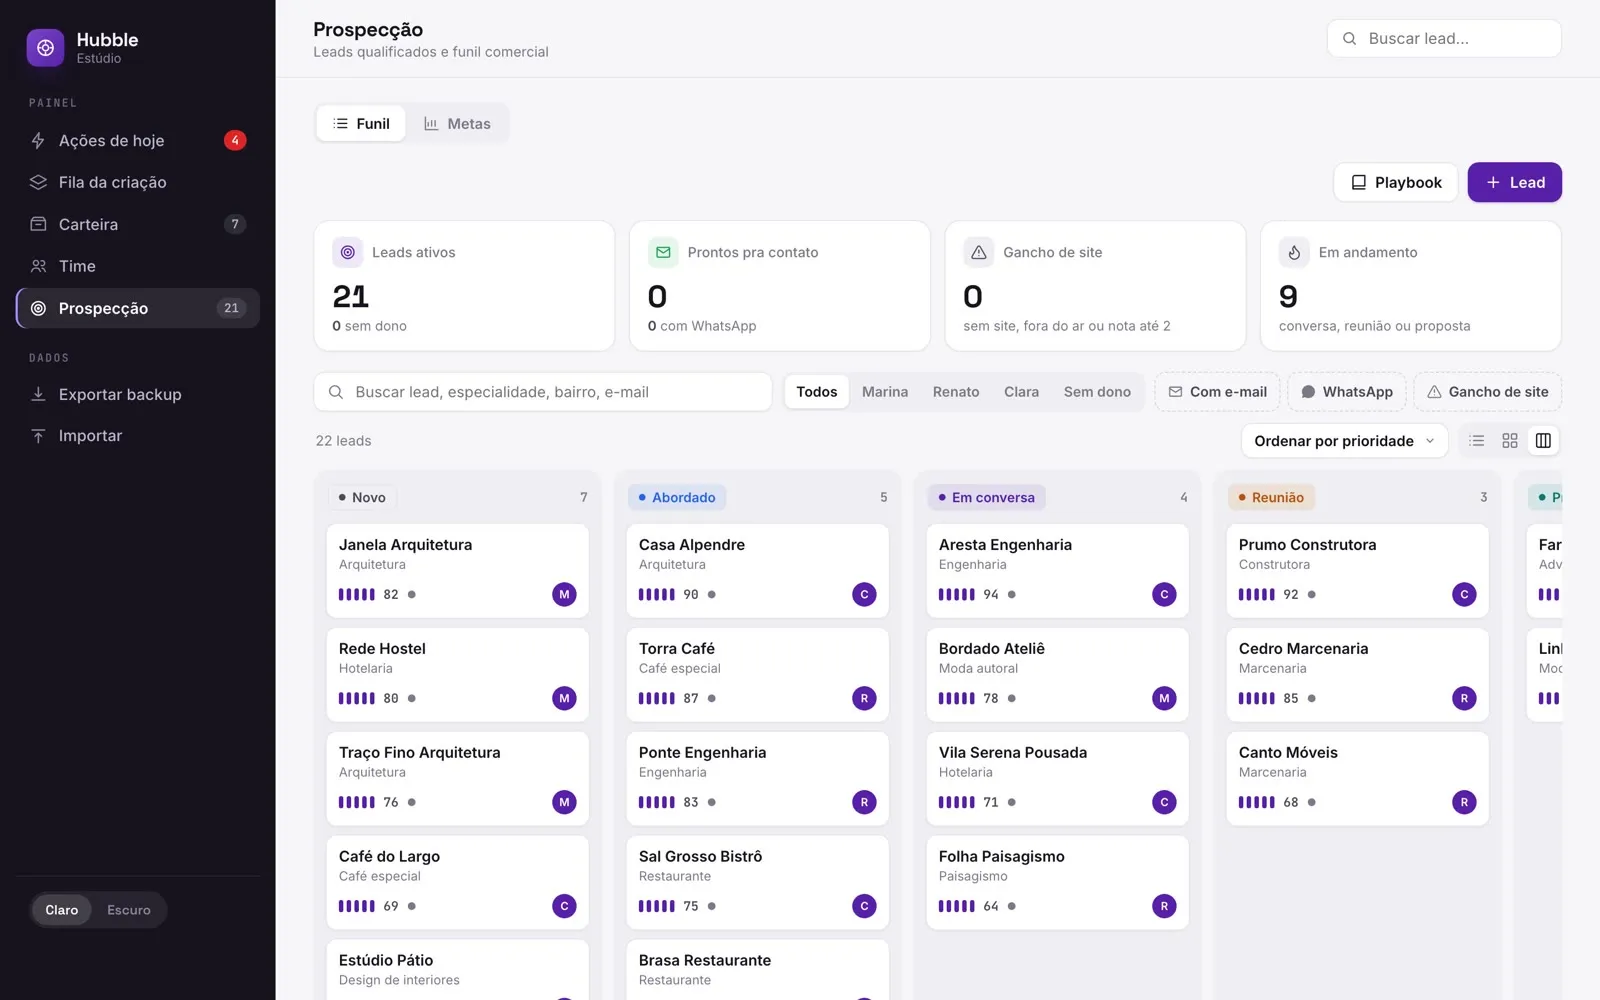Filter leads by Sem dono
The height and width of the screenshot is (1000, 1600).
tap(1097, 392)
